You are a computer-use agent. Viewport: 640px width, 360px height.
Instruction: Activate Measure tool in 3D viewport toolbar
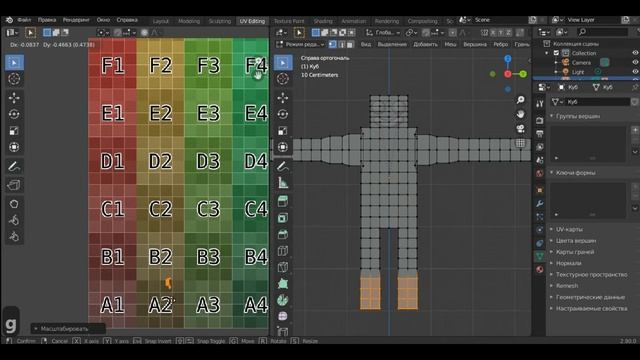point(283,182)
